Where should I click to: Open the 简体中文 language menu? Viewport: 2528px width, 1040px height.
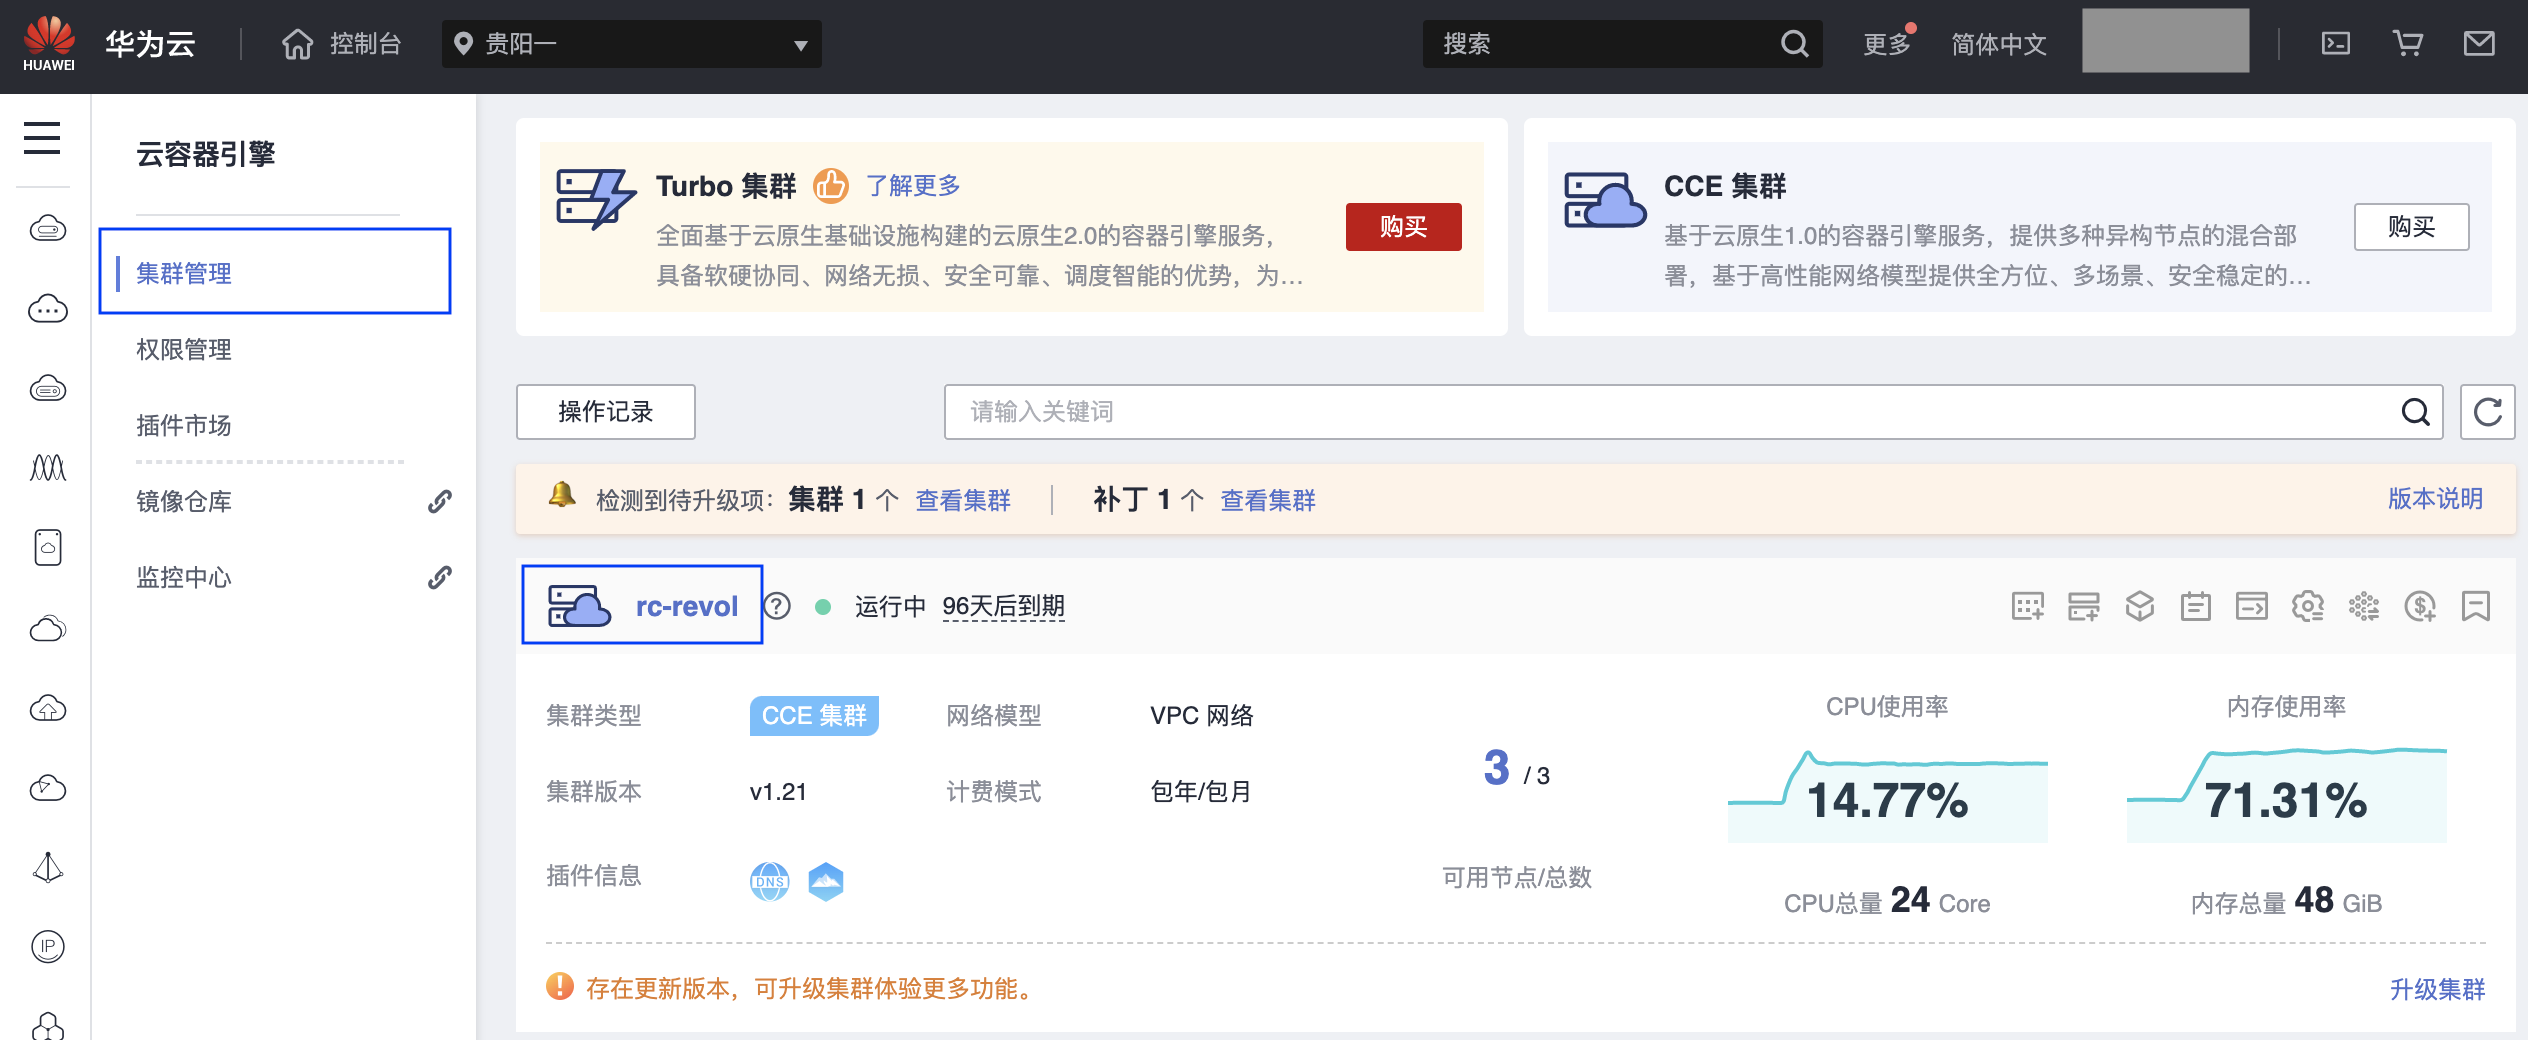tap(1998, 44)
